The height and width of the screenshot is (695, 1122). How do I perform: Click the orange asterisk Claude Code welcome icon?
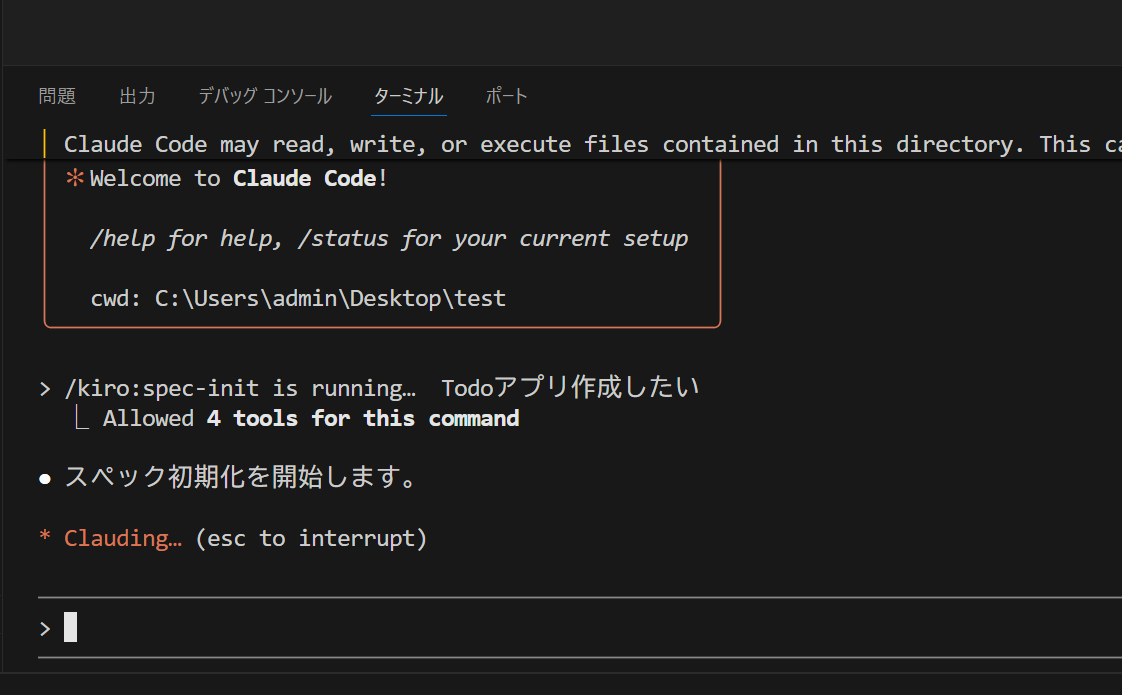(75, 177)
